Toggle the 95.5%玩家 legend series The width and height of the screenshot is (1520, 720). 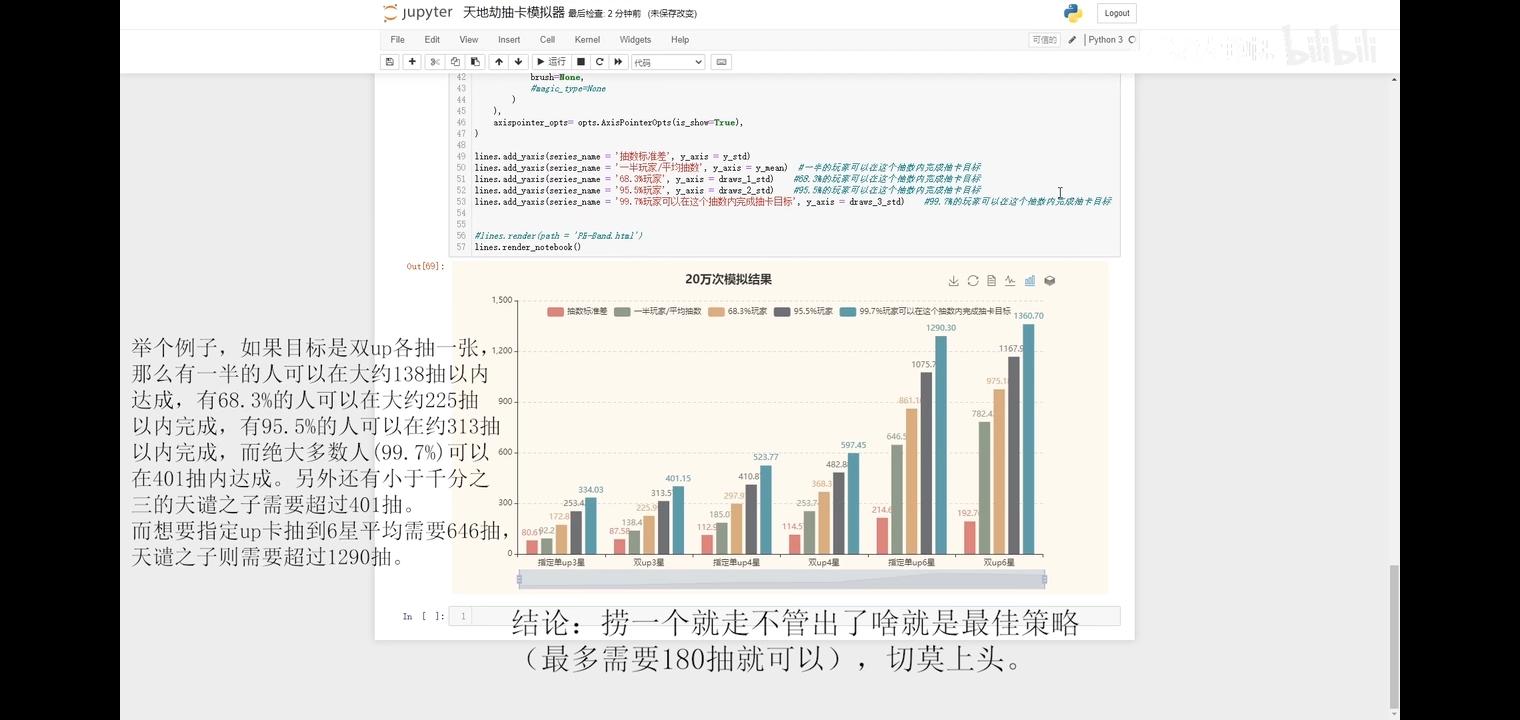pos(803,311)
